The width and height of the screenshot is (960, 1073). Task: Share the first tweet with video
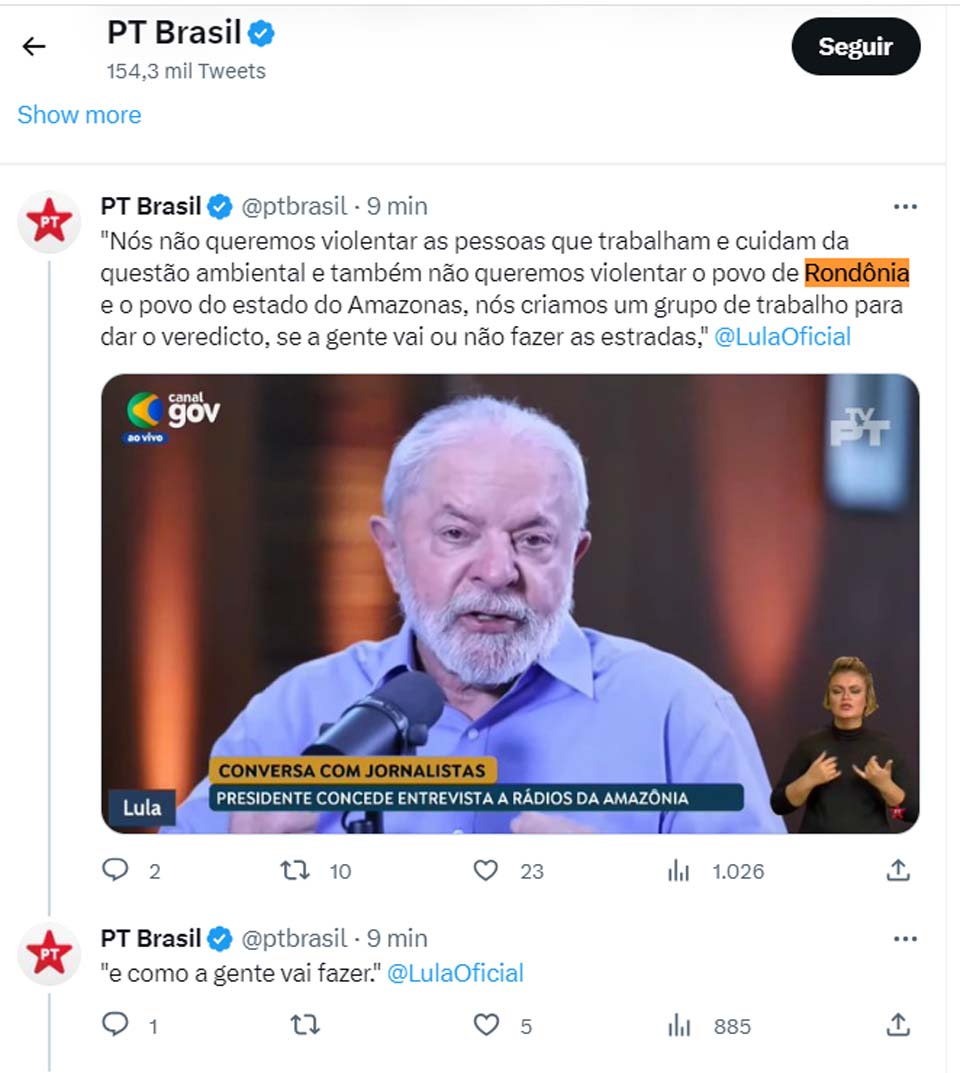tap(898, 871)
